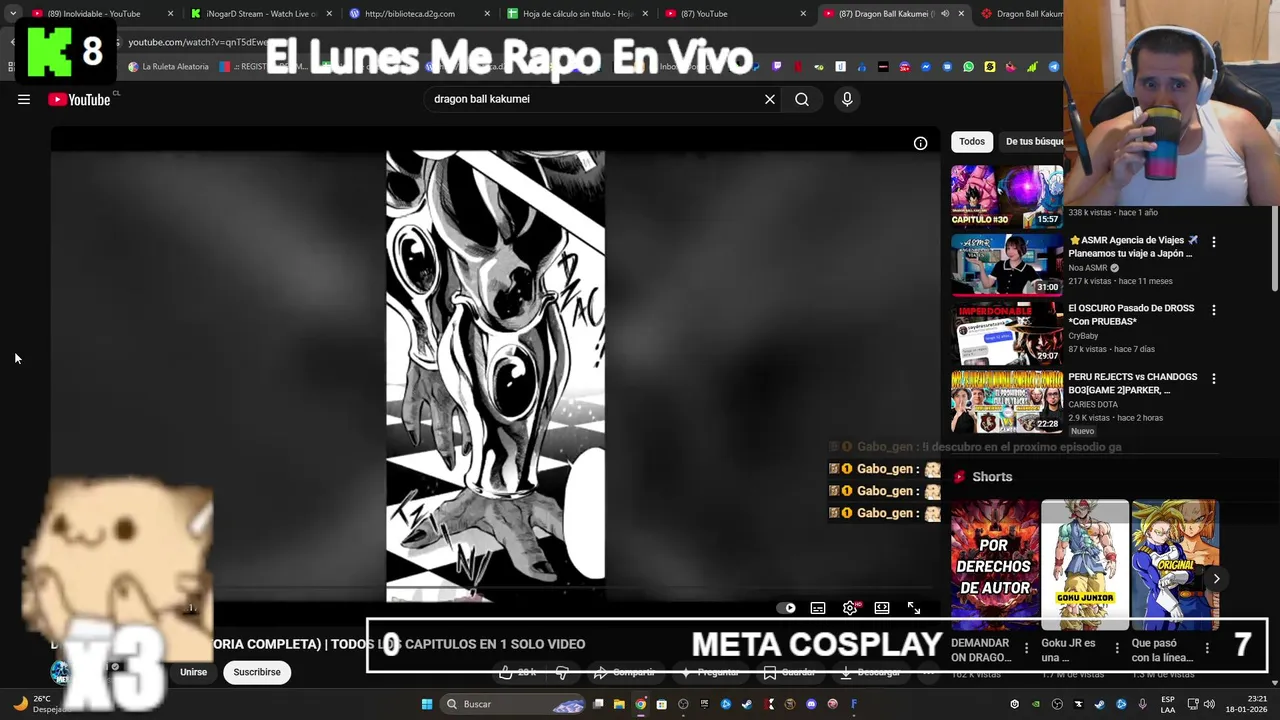
Task: Open player settings gear
Action: click(850, 608)
